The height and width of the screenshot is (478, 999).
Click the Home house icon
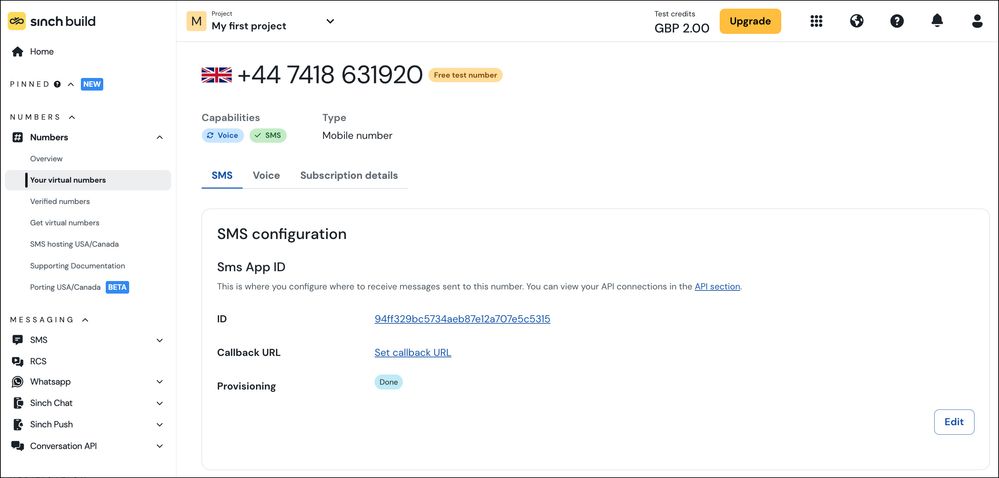[18, 52]
